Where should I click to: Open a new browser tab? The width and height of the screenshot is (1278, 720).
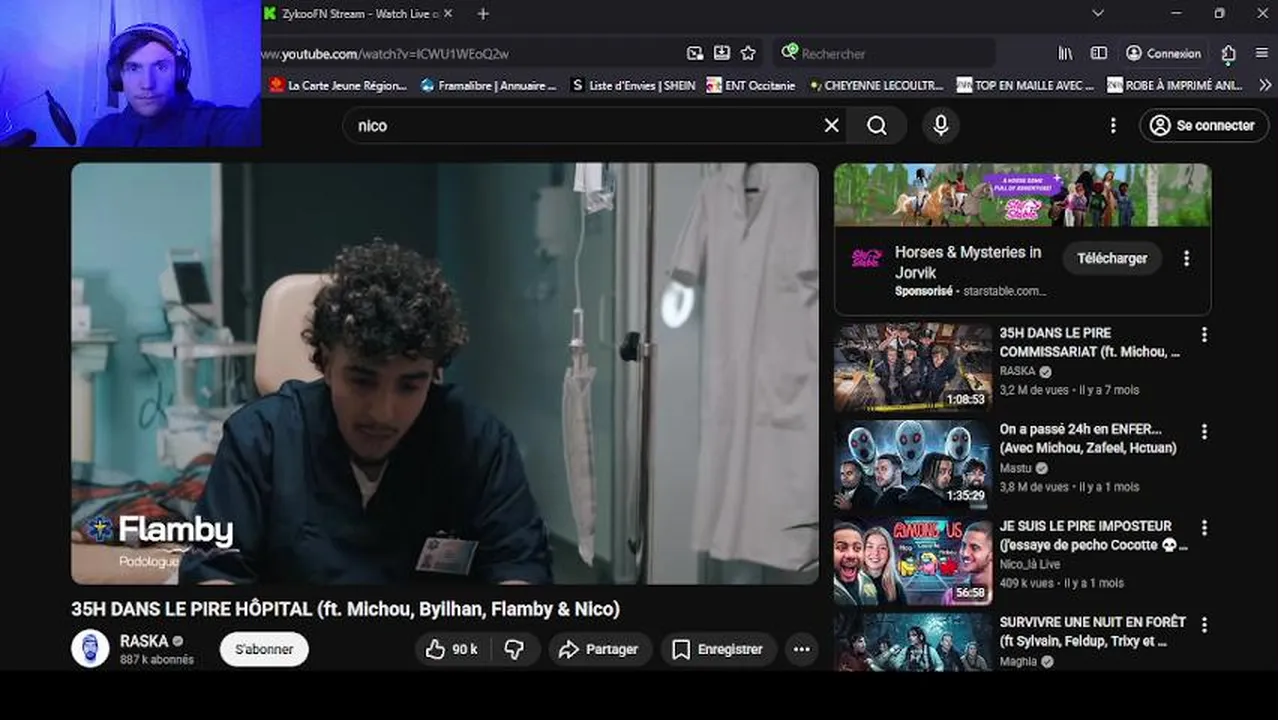pos(483,14)
